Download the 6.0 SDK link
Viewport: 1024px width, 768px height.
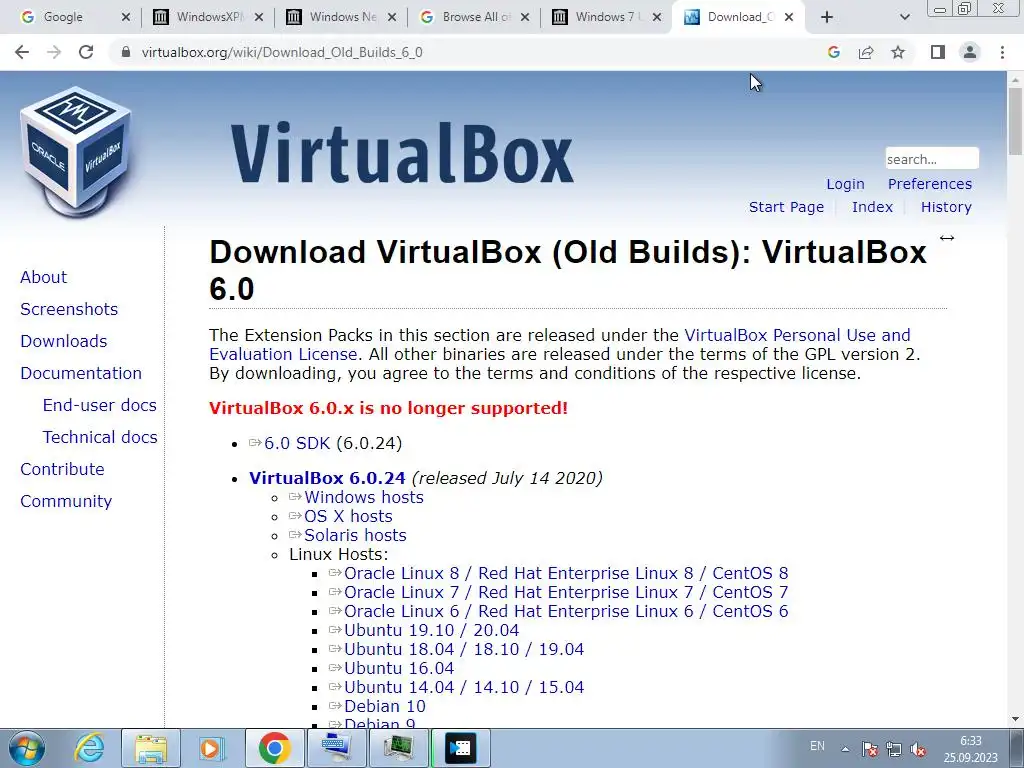pyautogui.click(x=297, y=443)
